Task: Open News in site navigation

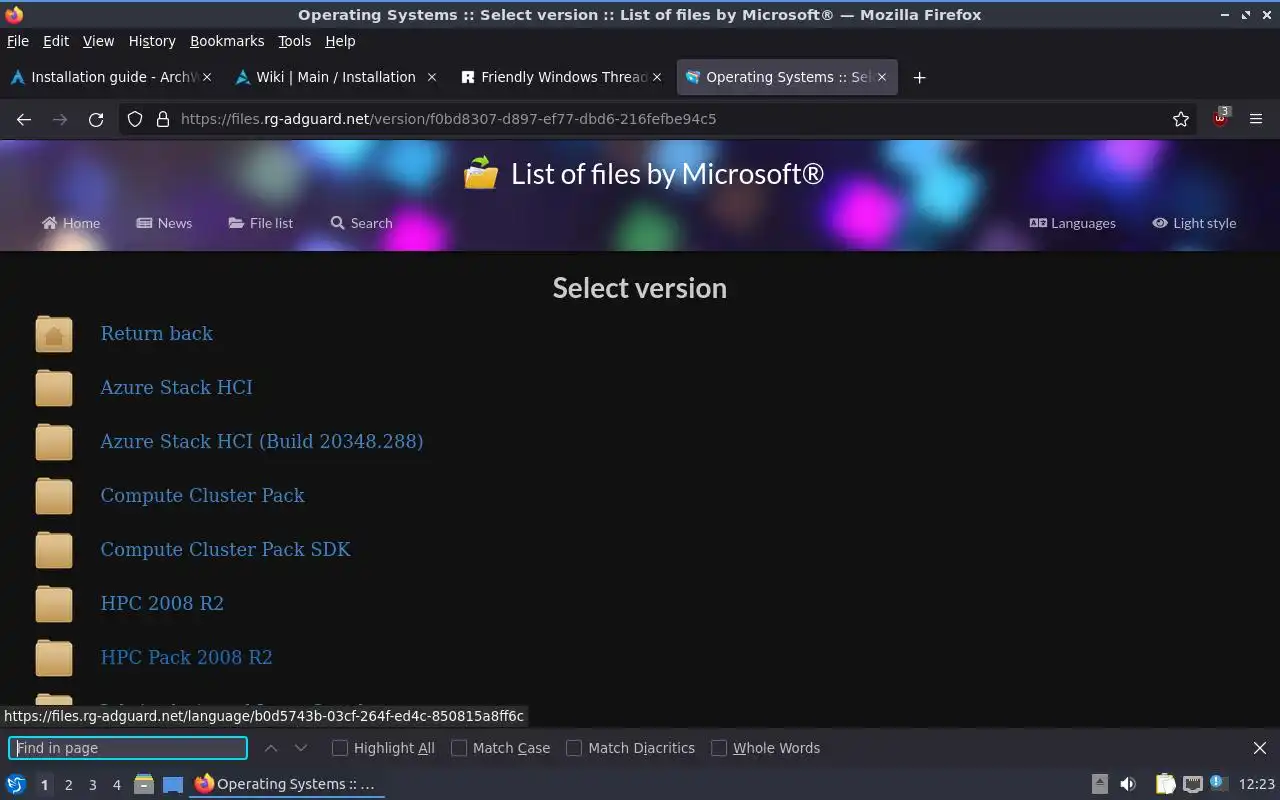Action: click(x=164, y=223)
